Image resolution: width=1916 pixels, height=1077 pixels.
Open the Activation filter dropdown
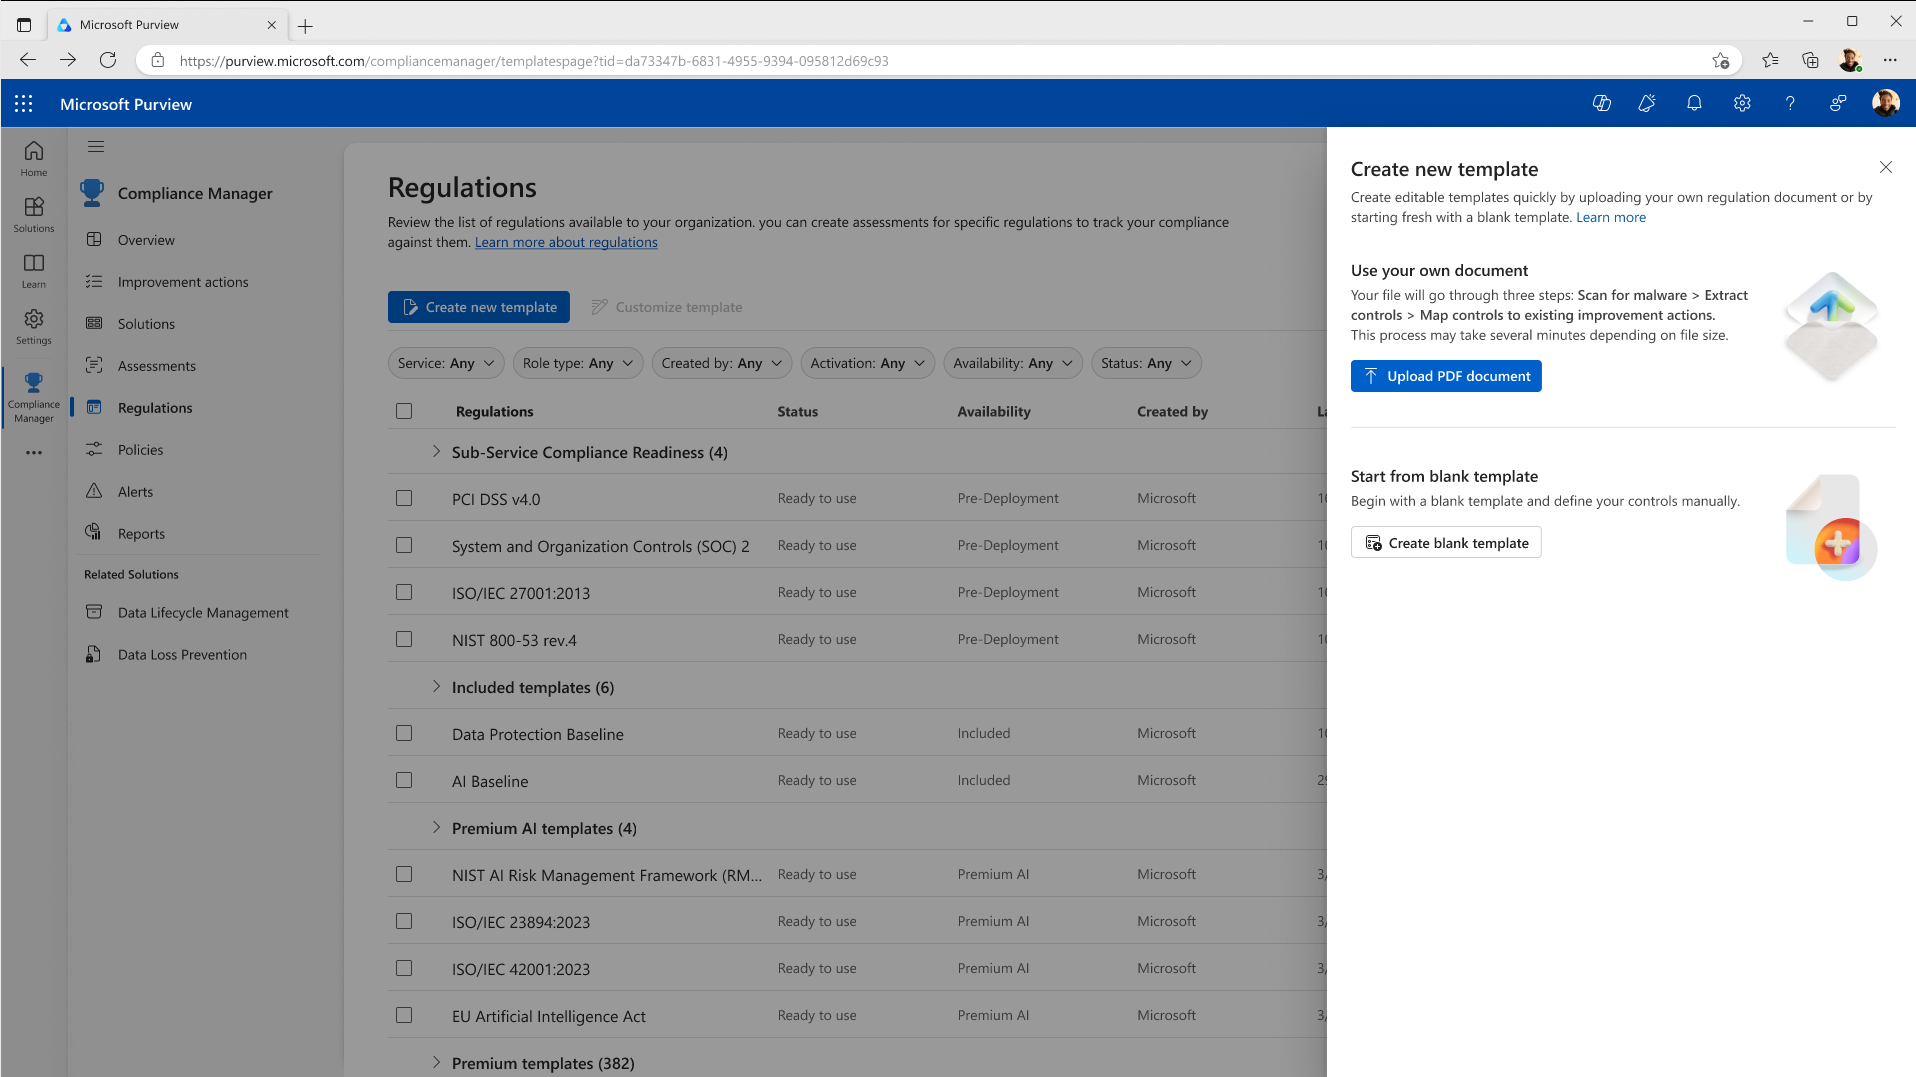[868, 363]
